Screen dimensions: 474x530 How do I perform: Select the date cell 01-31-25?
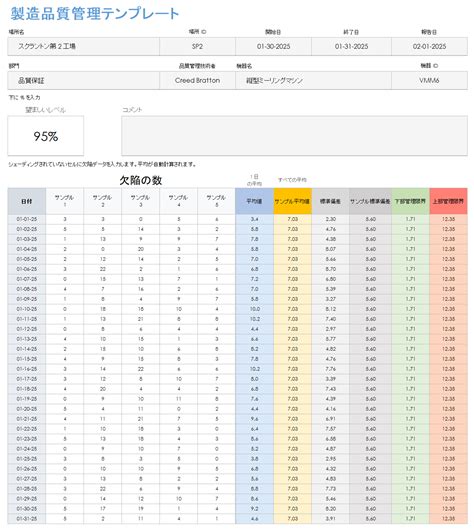tap(27, 519)
